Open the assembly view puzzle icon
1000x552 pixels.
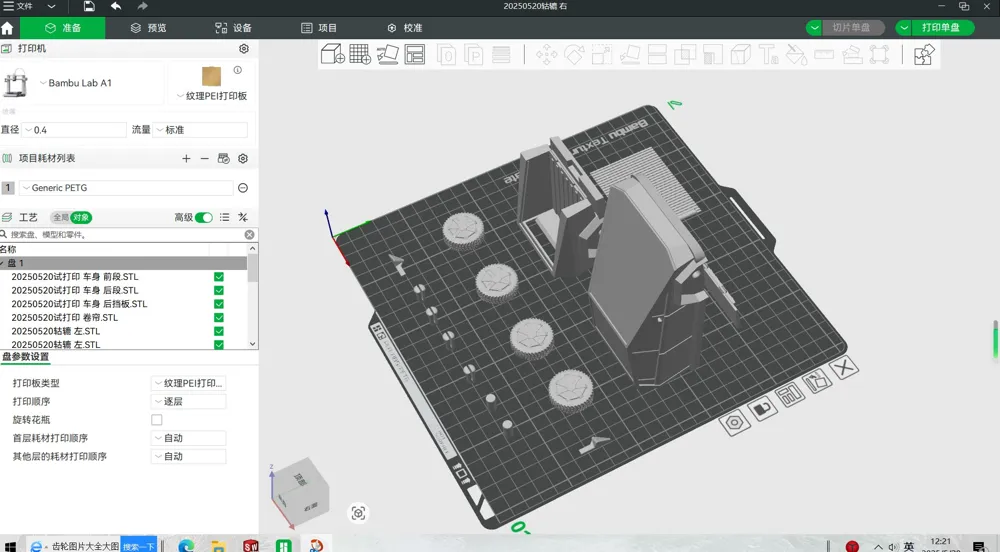tap(923, 54)
